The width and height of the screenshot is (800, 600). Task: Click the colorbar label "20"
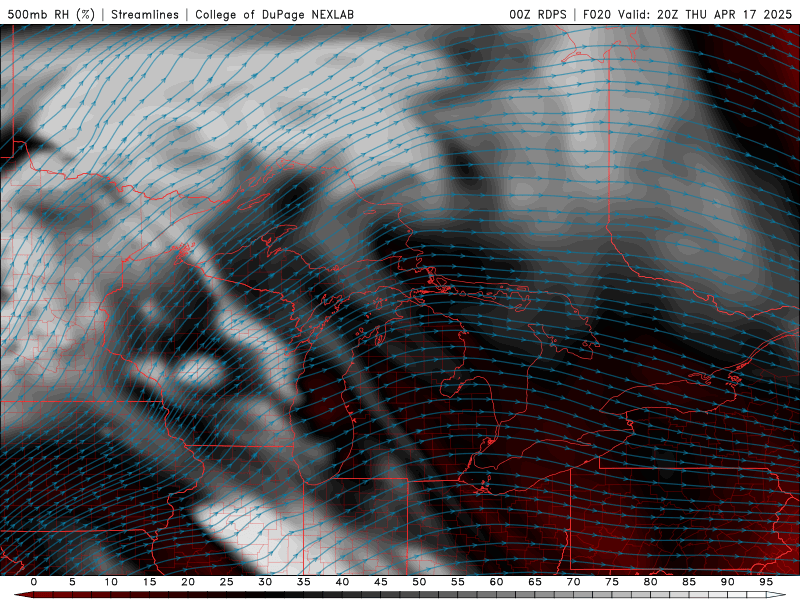tap(188, 582)
